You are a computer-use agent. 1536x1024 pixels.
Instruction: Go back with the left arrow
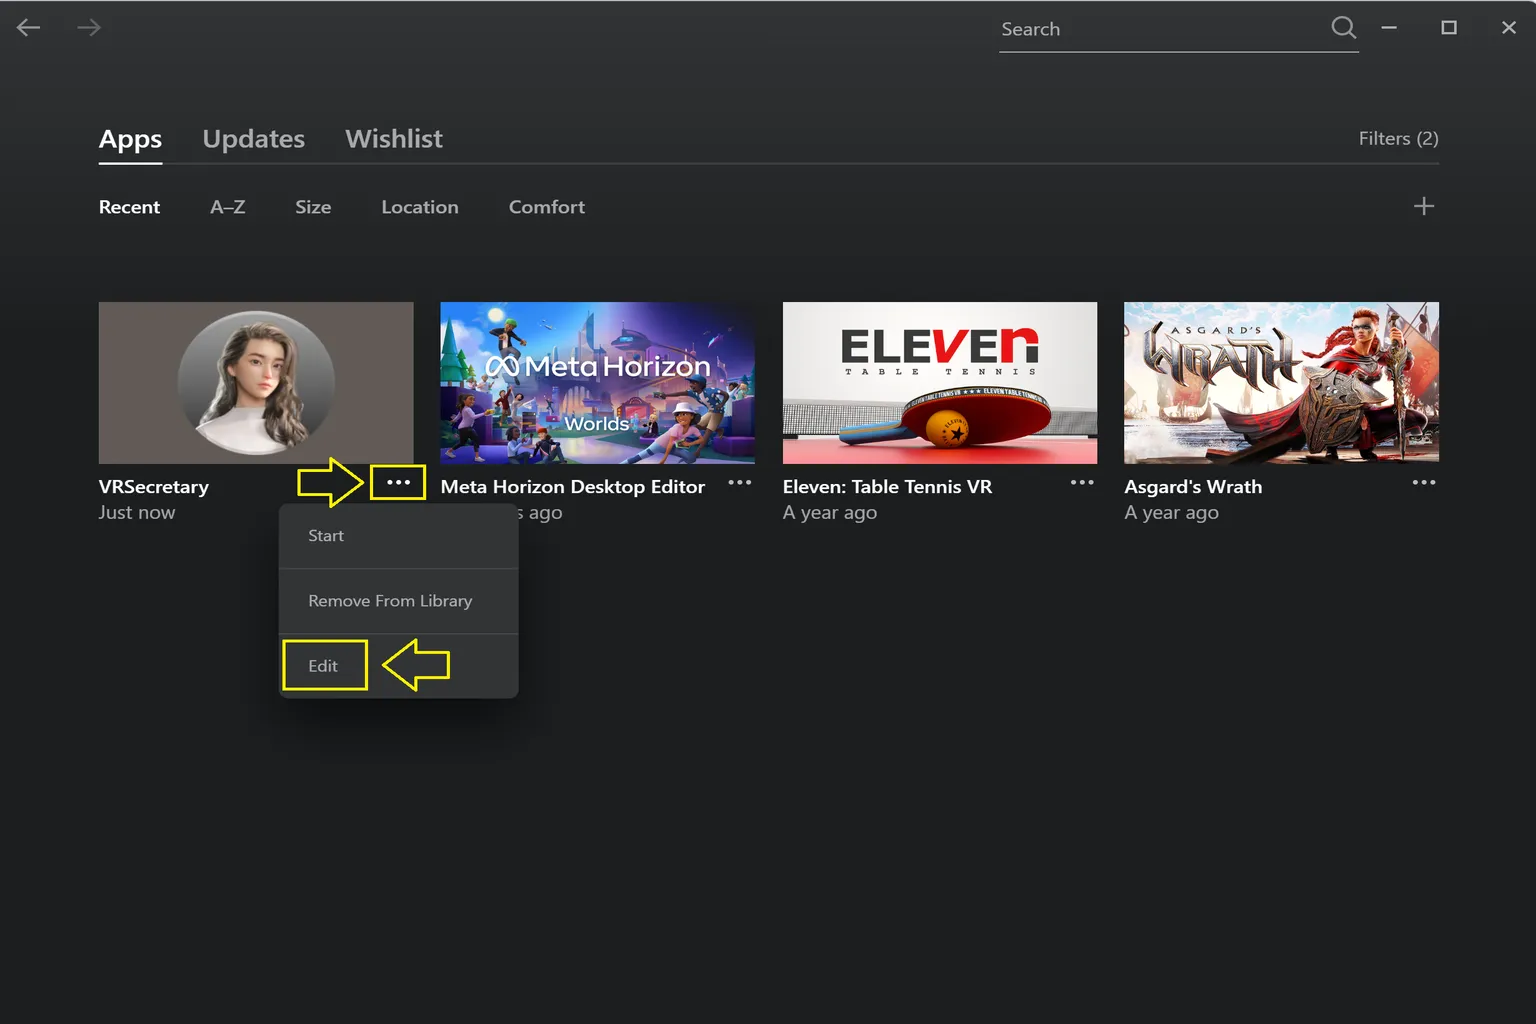click(x=29, y=28)
